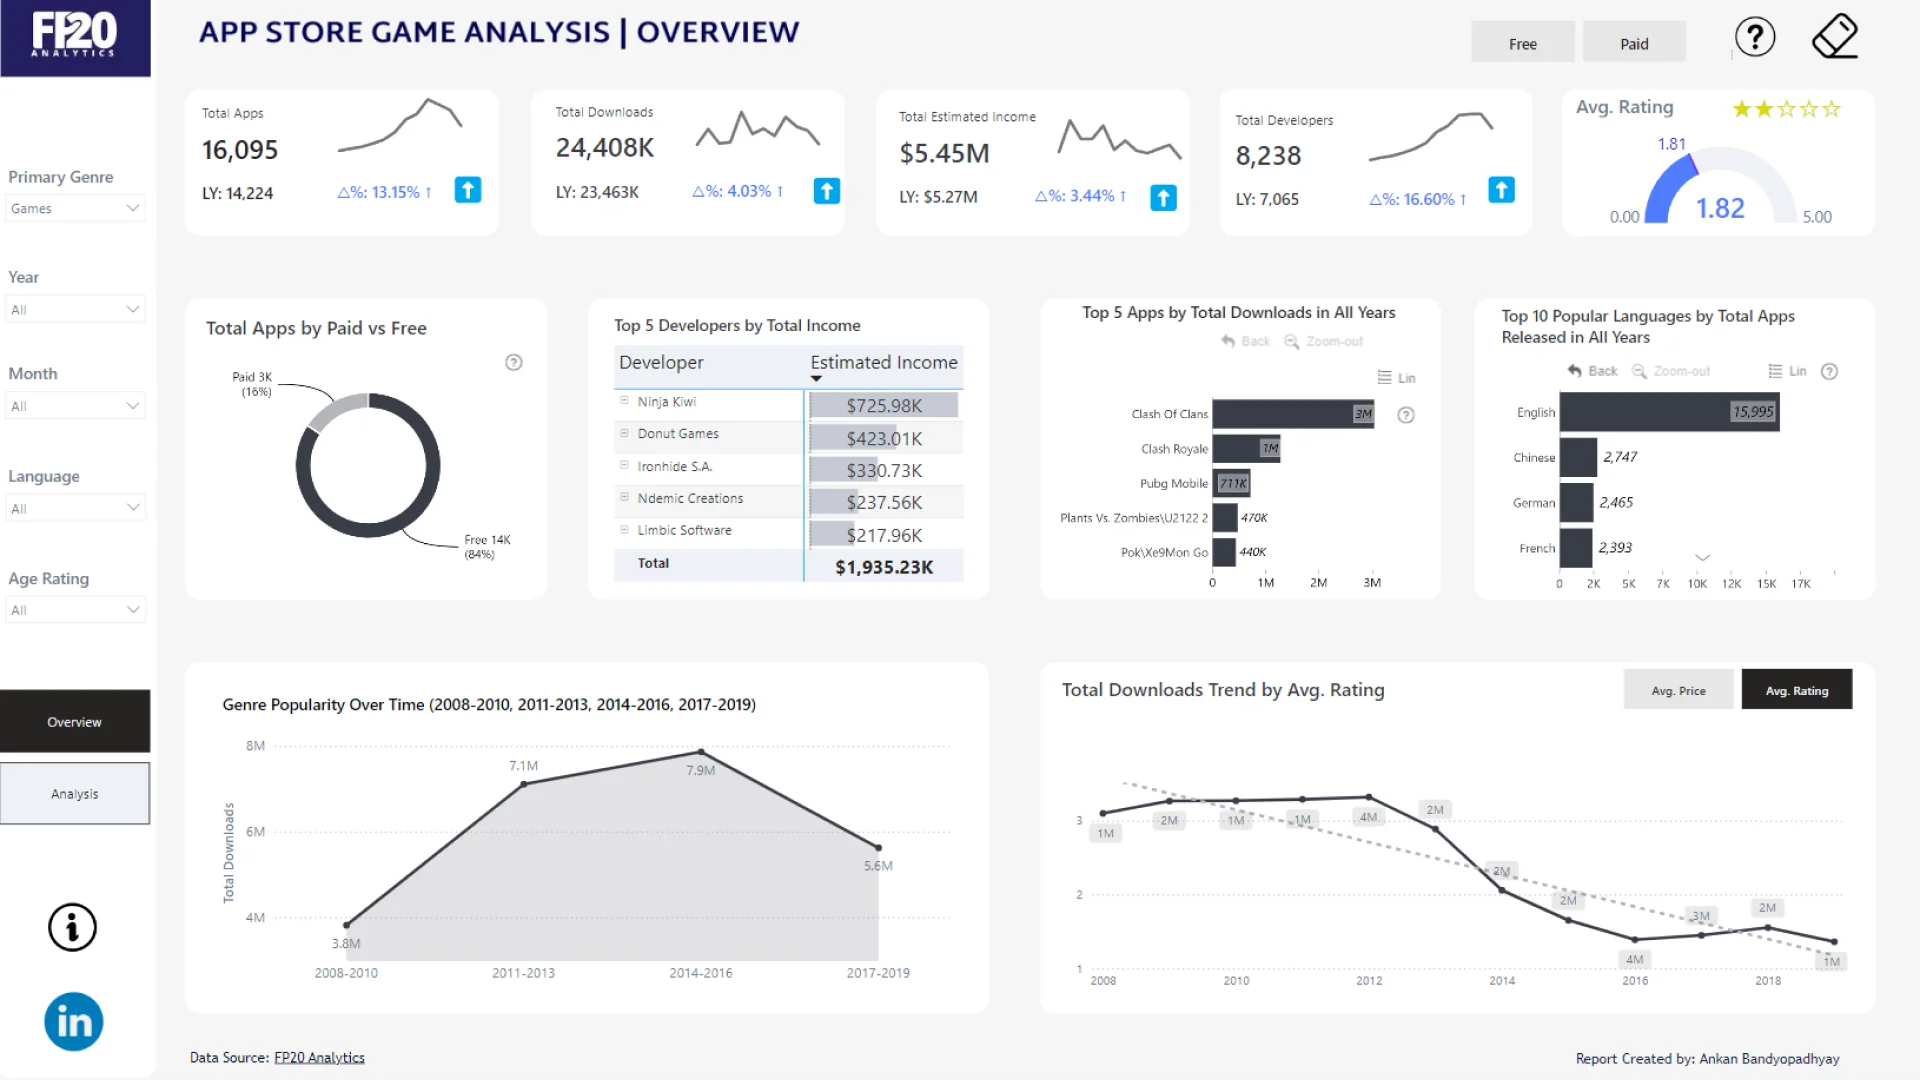
Task: Toggle Lin scale in Popular Languages chart
Action: (1787, 371)
